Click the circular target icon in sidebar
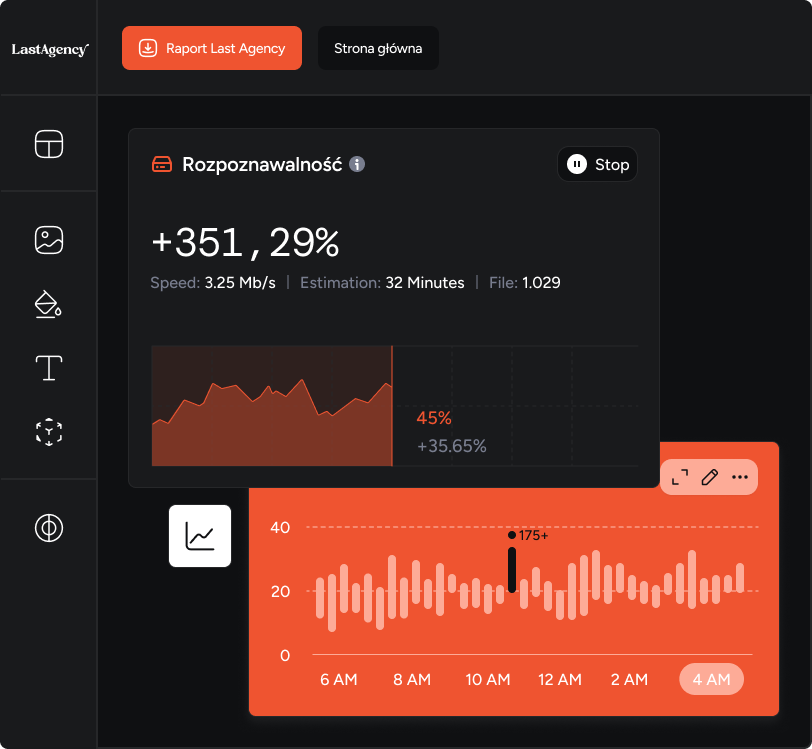Viewport: 812px width, 749px height. [49, 527]
